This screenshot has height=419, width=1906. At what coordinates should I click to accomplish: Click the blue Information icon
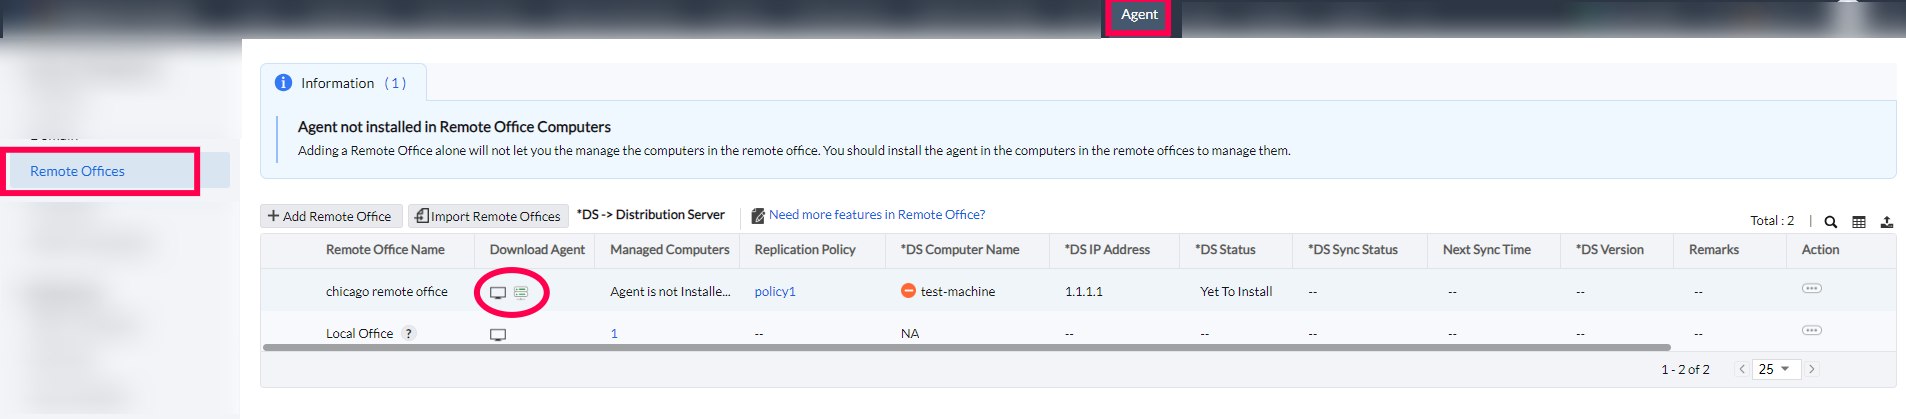283,83
